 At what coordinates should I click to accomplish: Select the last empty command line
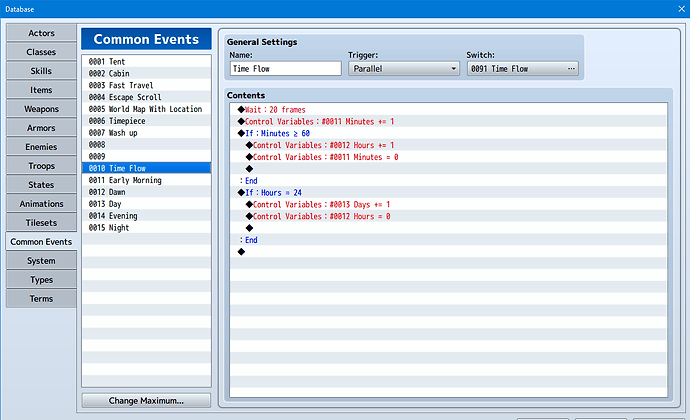448,252
